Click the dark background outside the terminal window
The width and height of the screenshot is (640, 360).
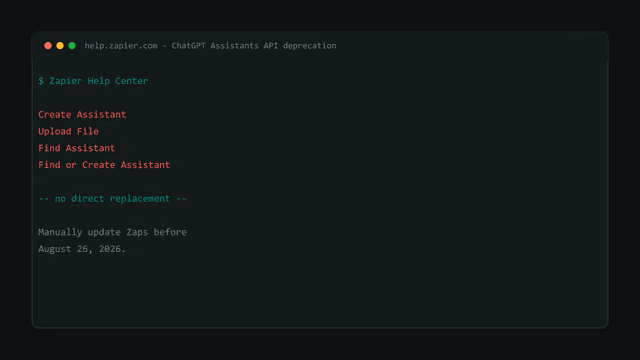[x=320, y=16]
